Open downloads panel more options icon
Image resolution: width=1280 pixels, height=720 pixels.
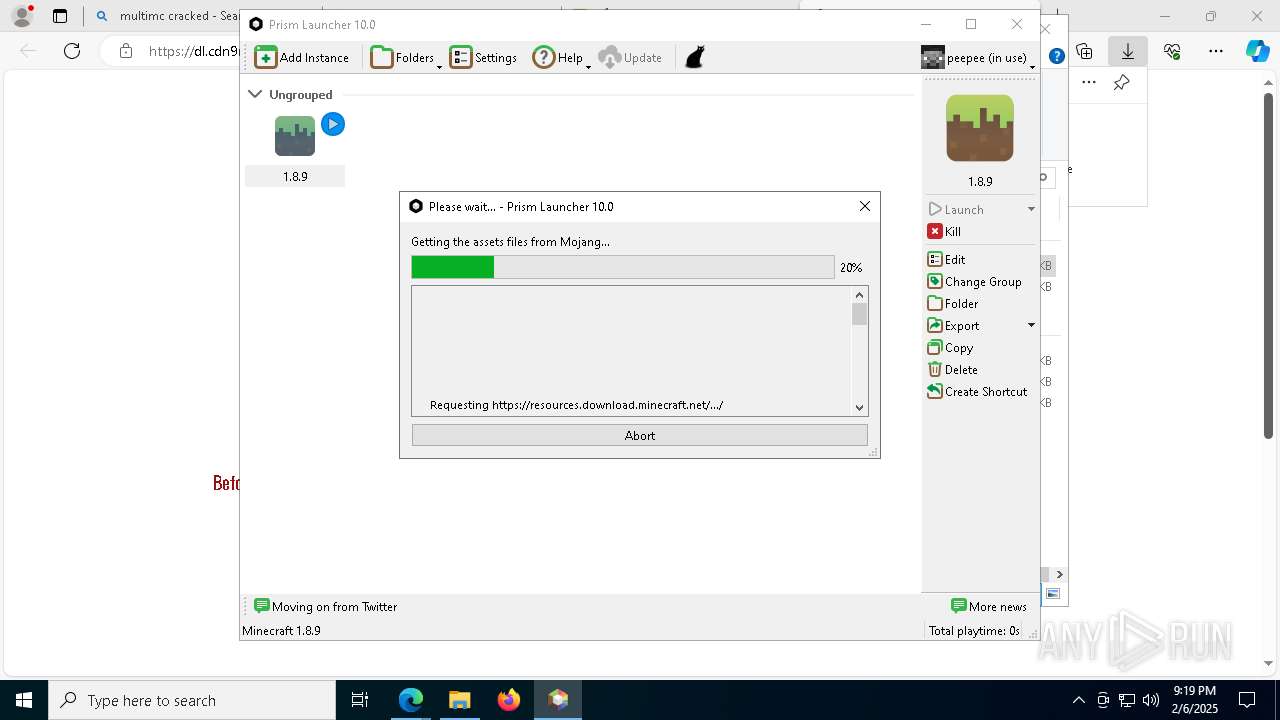click(x=1089, y=83)
